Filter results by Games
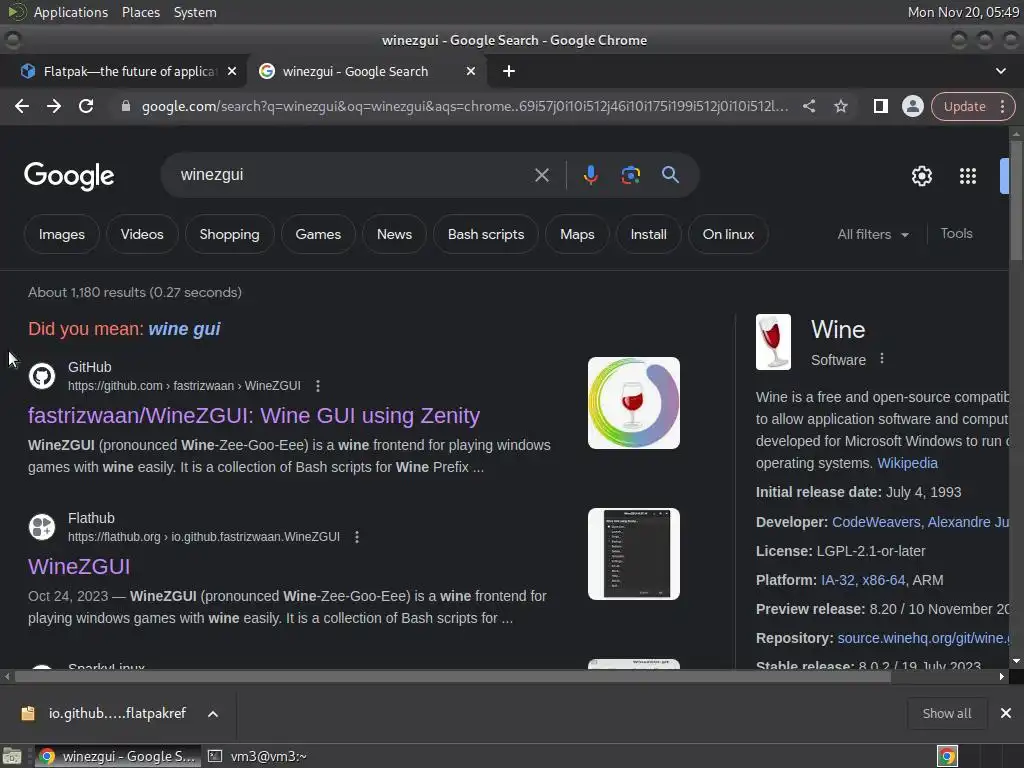1024x768 pixels. (318, 234)
